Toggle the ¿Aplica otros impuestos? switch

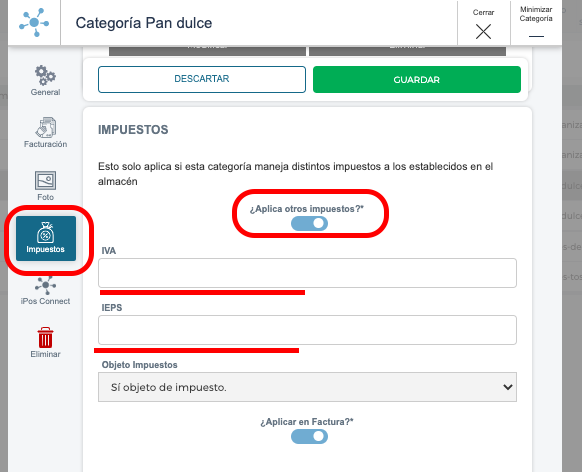tap(309, 223)
